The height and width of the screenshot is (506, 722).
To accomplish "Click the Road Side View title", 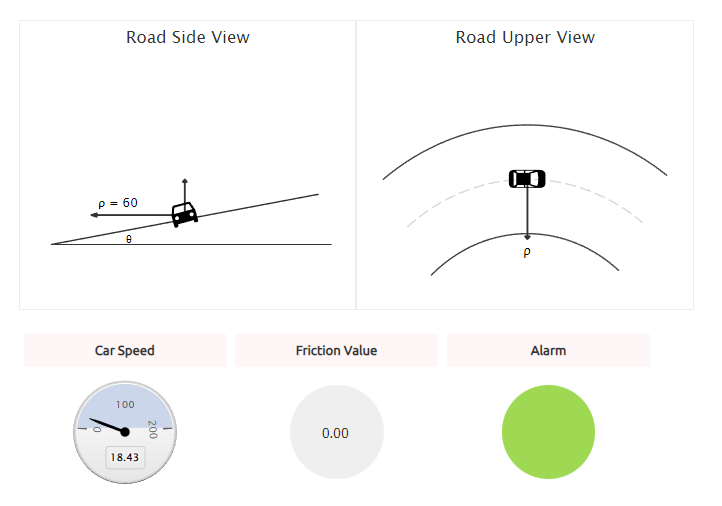I will 188,37.
